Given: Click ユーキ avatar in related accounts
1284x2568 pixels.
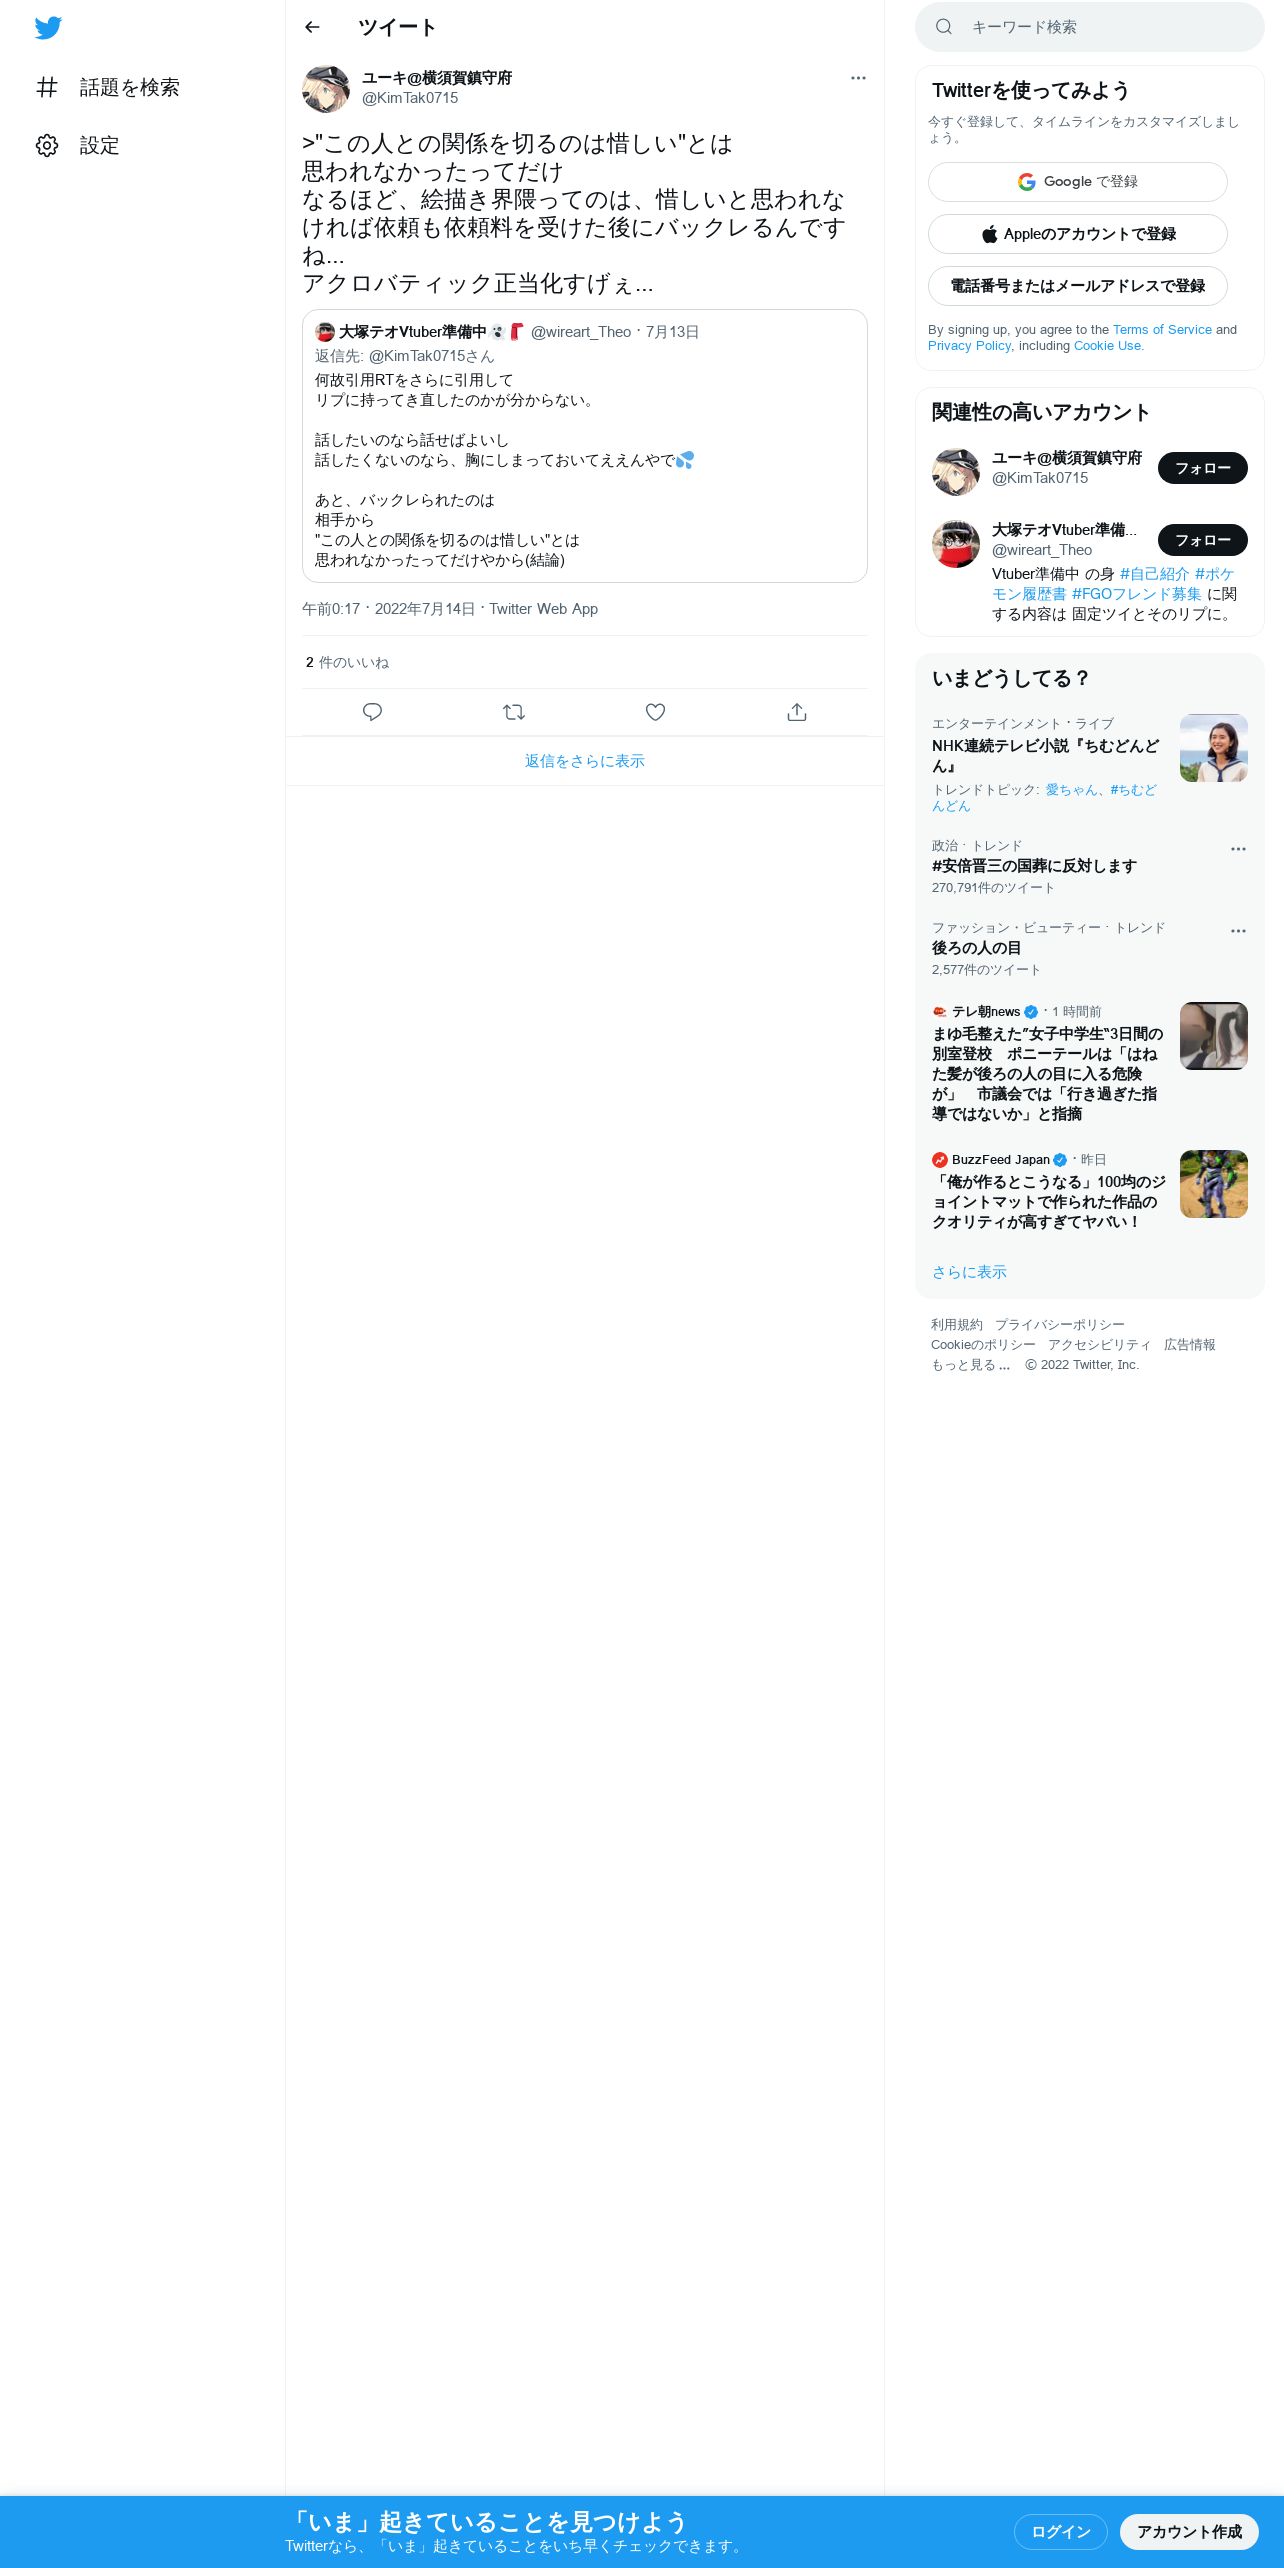Looking at the screenshot, I should pos(956,472).
